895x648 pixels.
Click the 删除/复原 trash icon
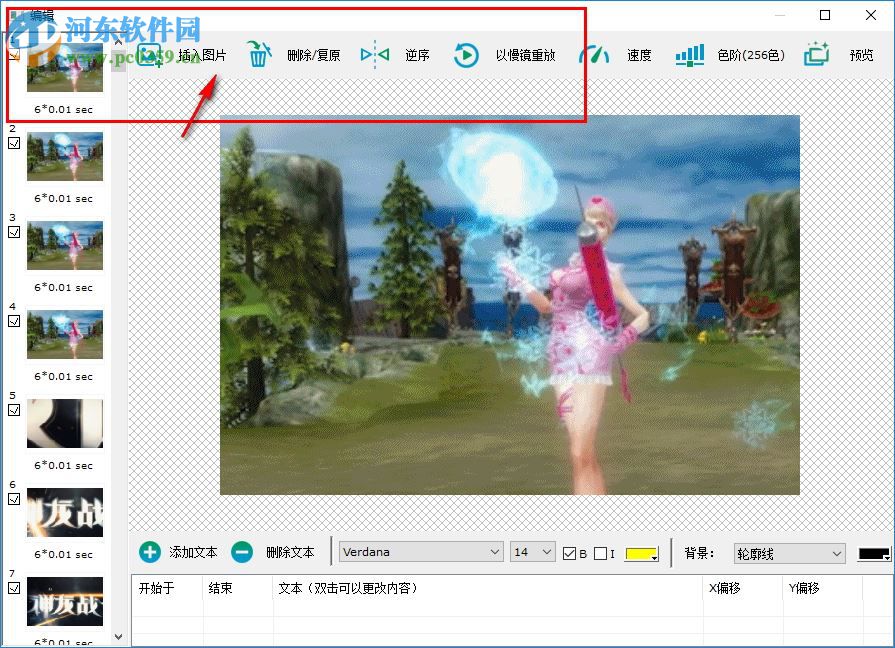(259, 55)
